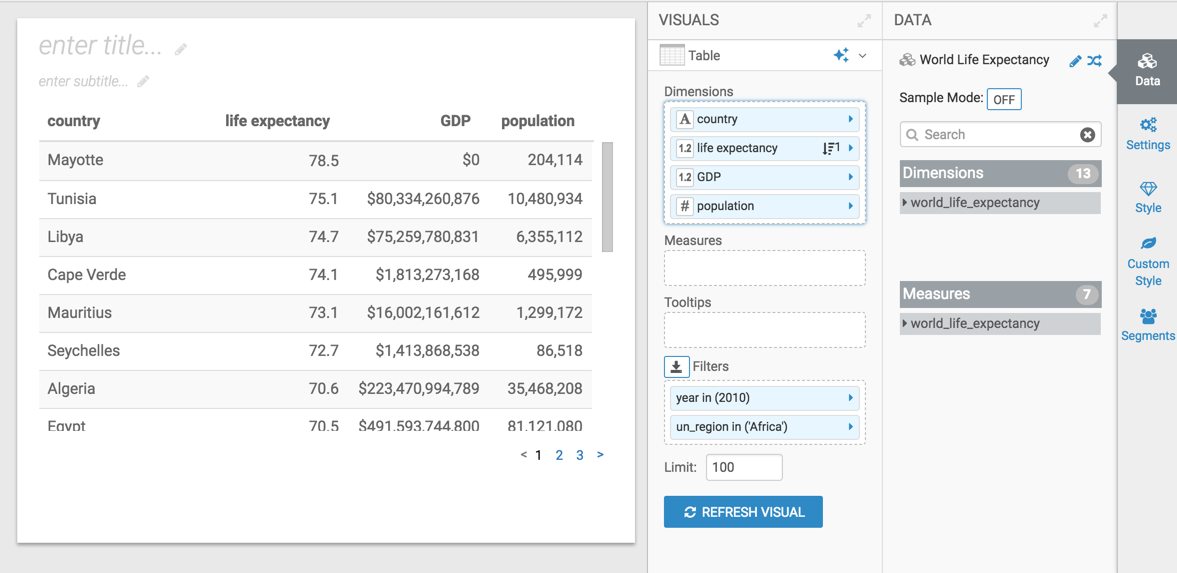
Task: Click the Filters download arrow icon
Action: click(676, 367)
